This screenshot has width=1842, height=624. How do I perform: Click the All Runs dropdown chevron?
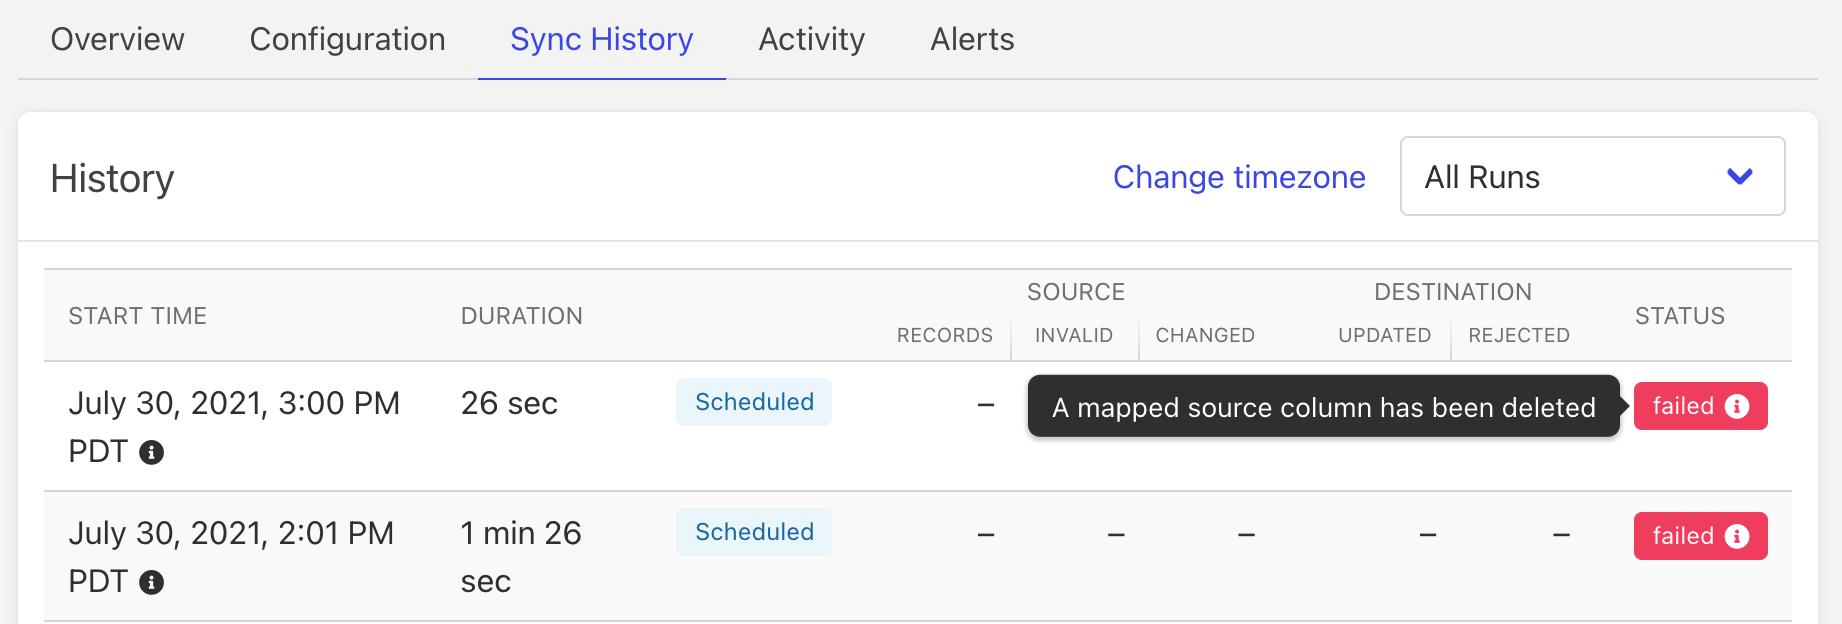1740,176
